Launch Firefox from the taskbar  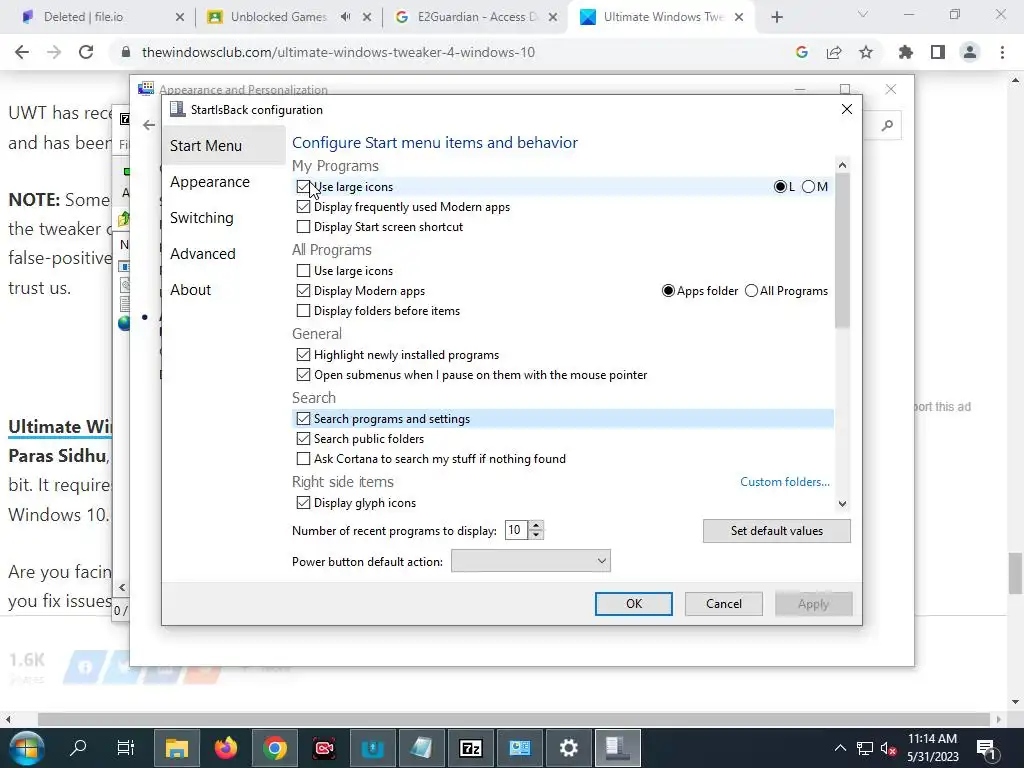226,747
